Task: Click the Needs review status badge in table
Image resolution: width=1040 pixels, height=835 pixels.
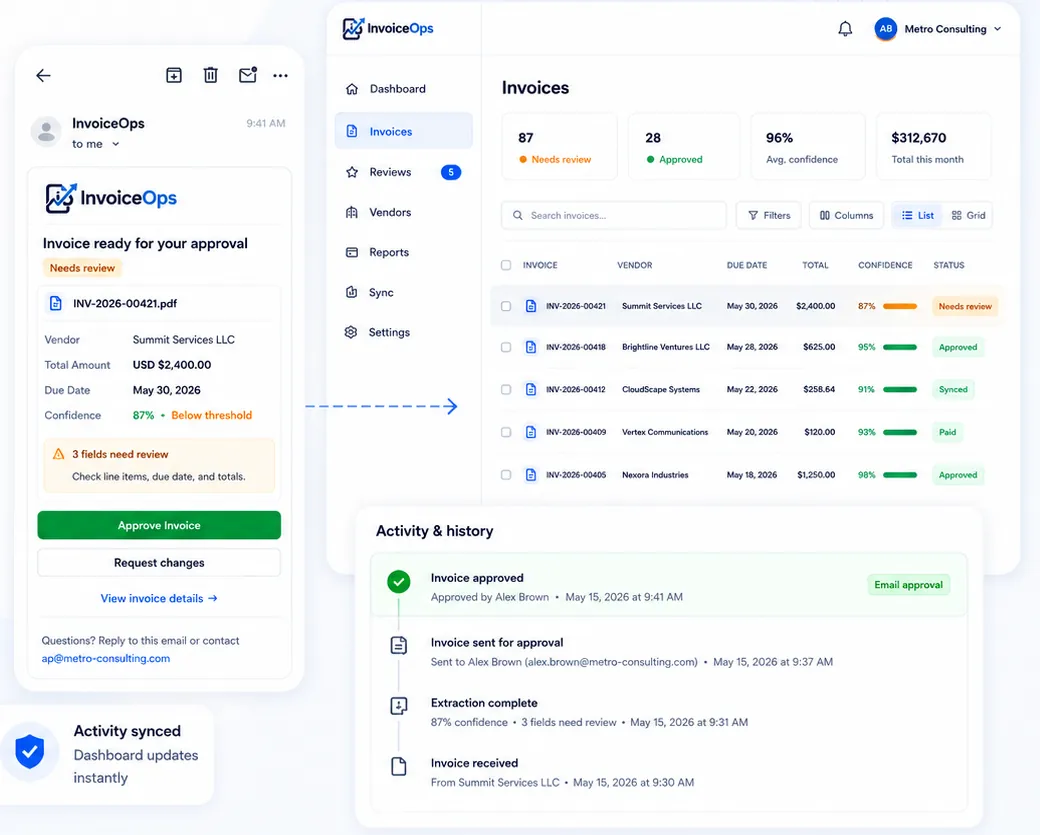Action: coord(965,306)
